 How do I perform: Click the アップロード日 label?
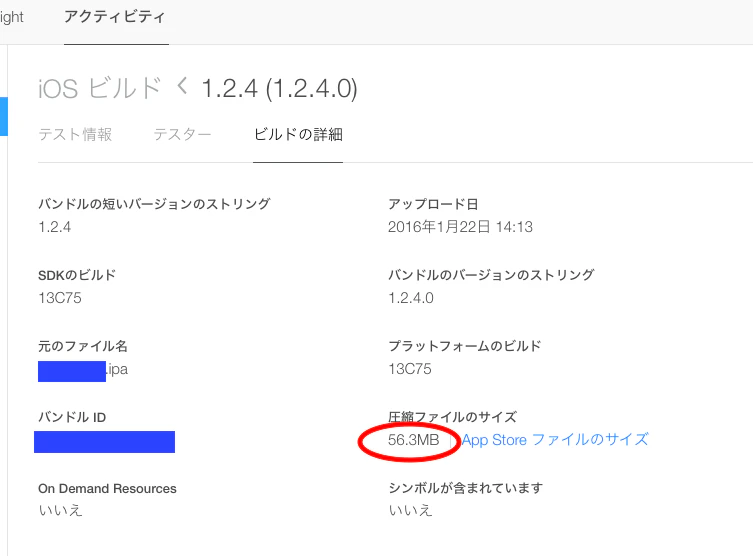(433, 204)
